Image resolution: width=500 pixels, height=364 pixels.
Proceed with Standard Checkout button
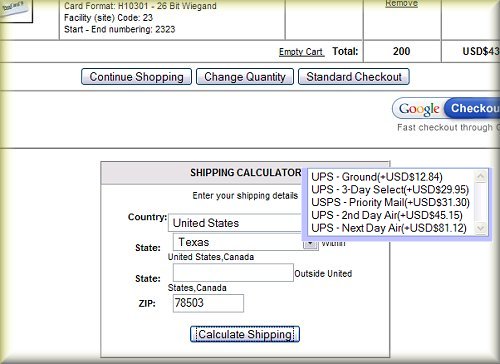(x=354, y=77)
